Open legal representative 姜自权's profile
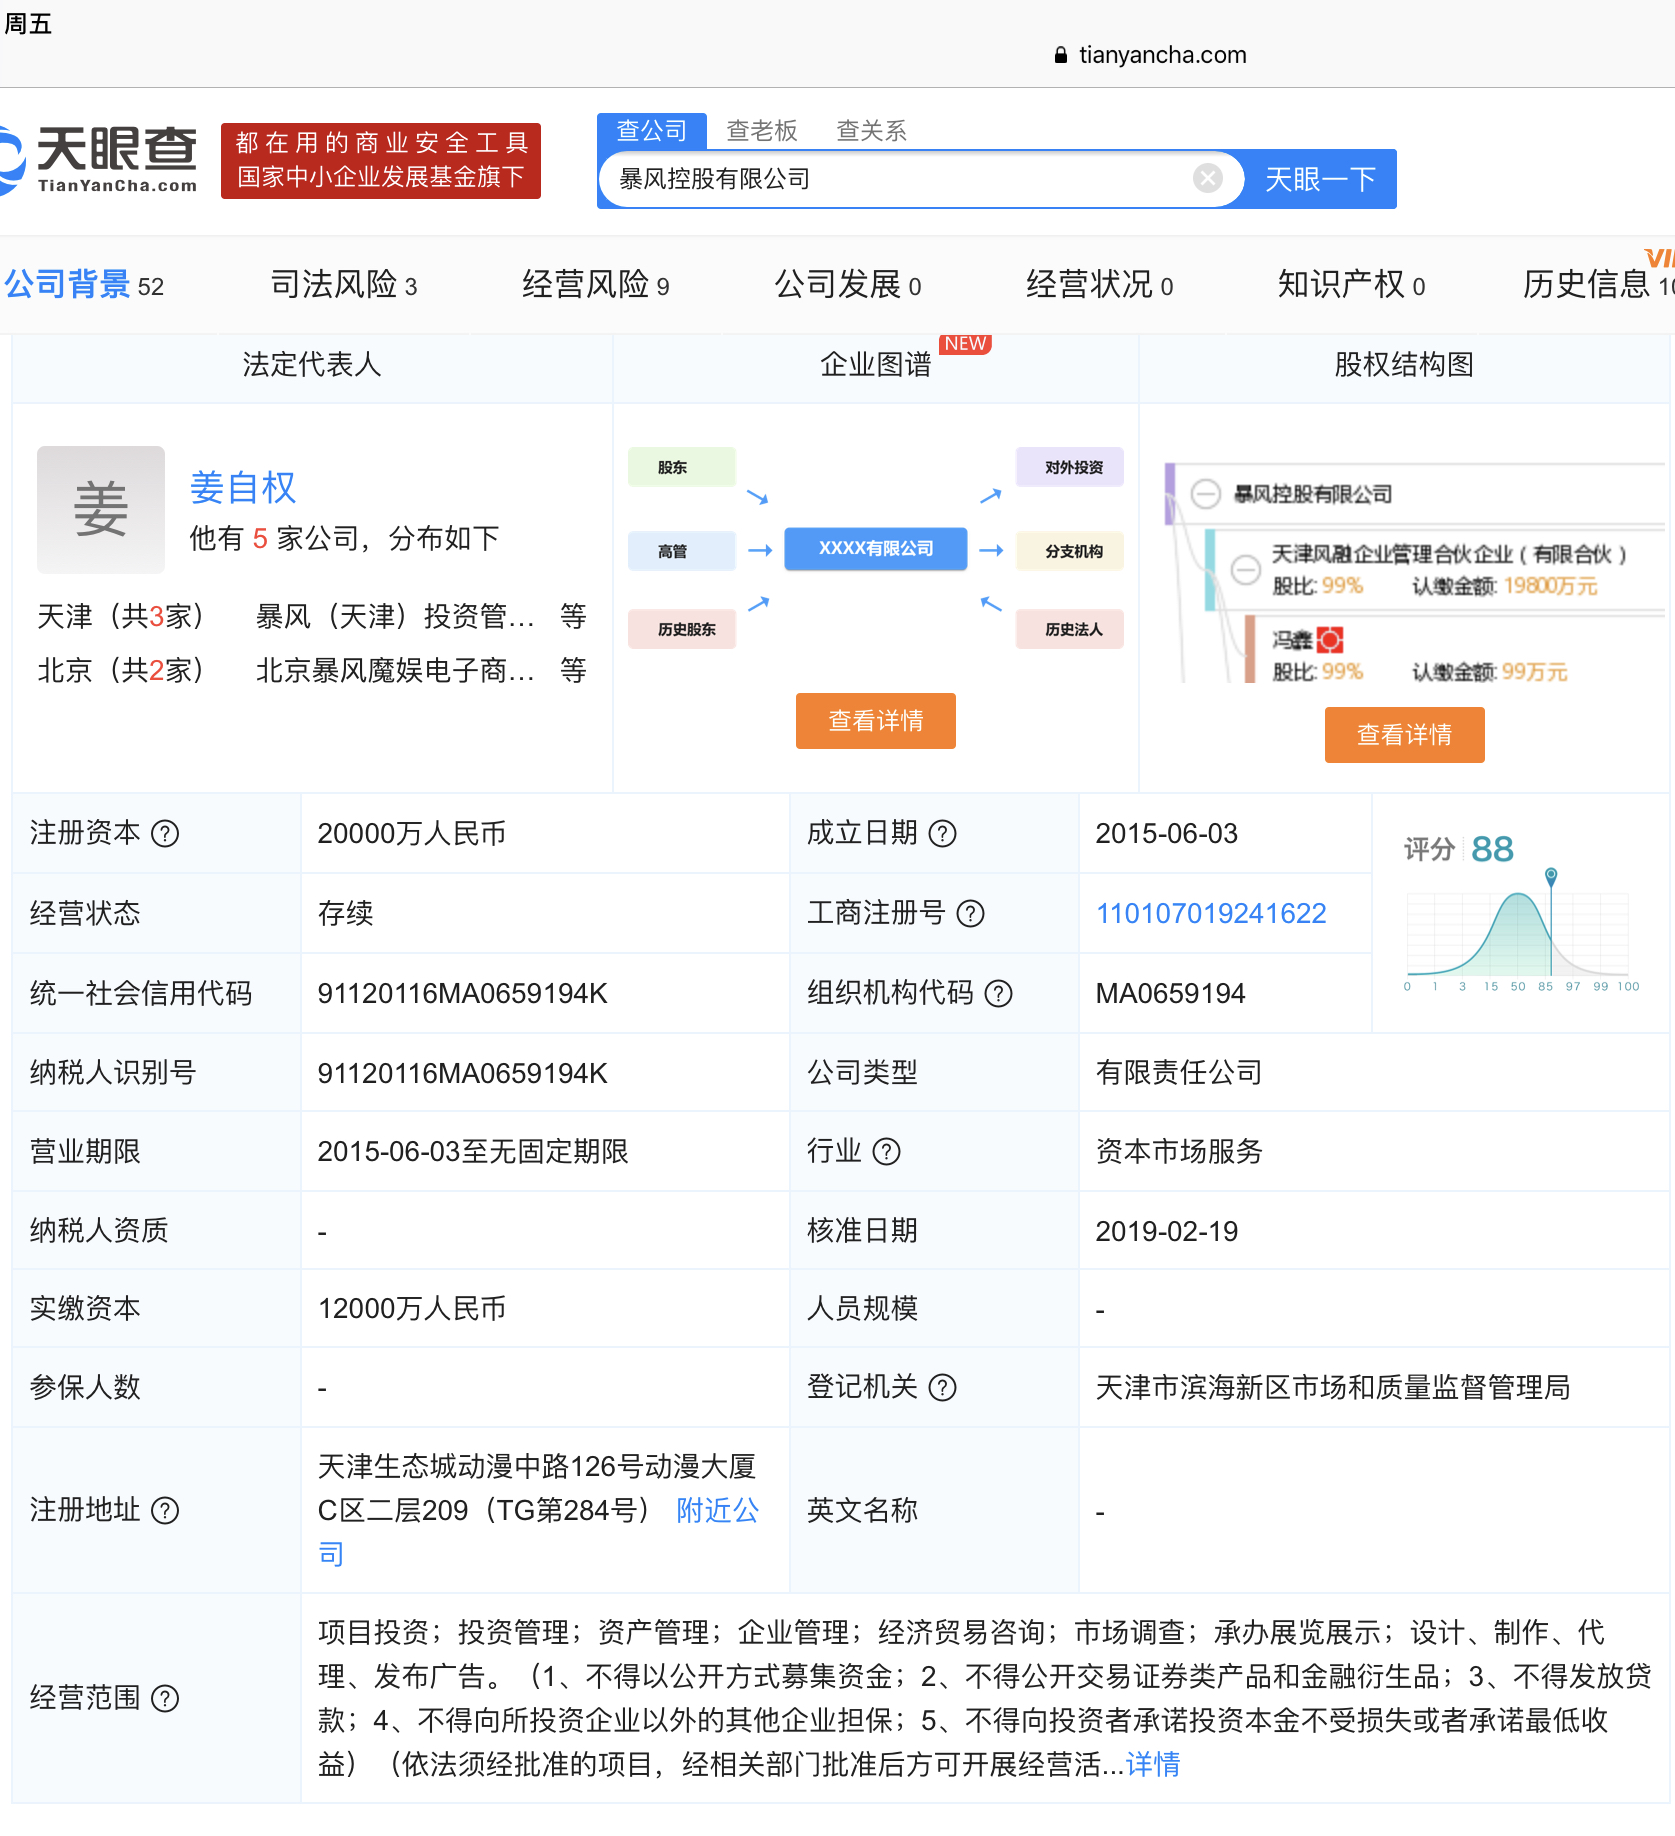This screenshot has width=1675, height=1836. 243,488
